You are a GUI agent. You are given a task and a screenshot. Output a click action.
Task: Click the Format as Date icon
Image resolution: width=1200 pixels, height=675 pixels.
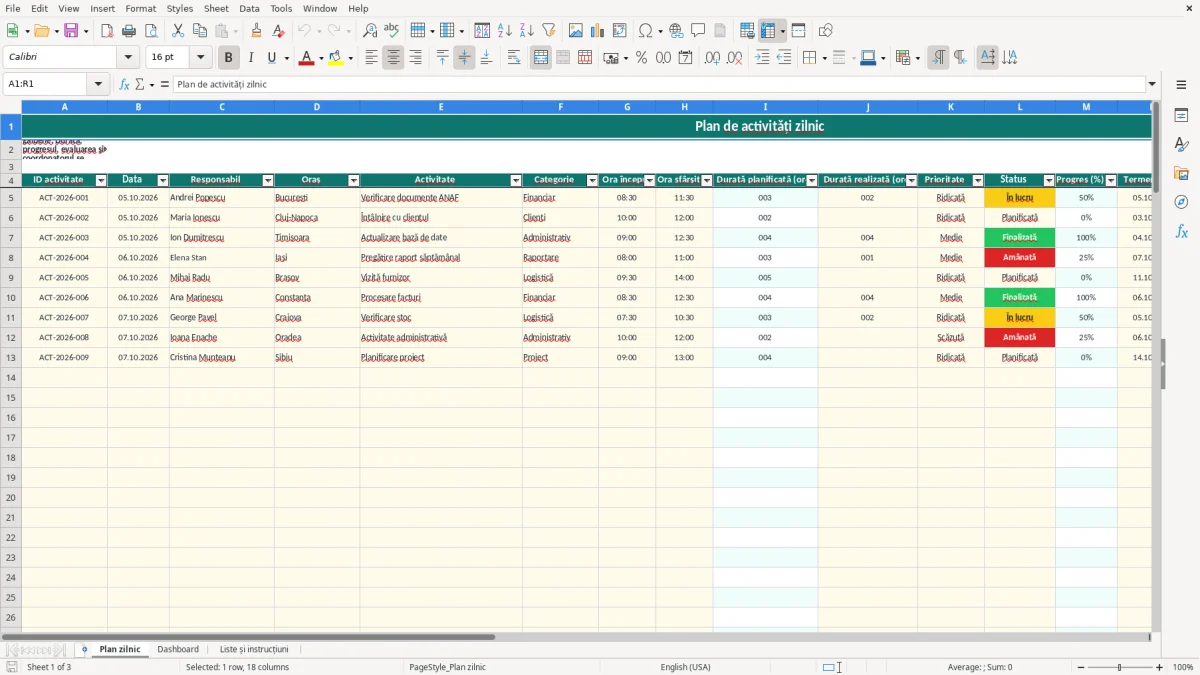pos(685,58)
